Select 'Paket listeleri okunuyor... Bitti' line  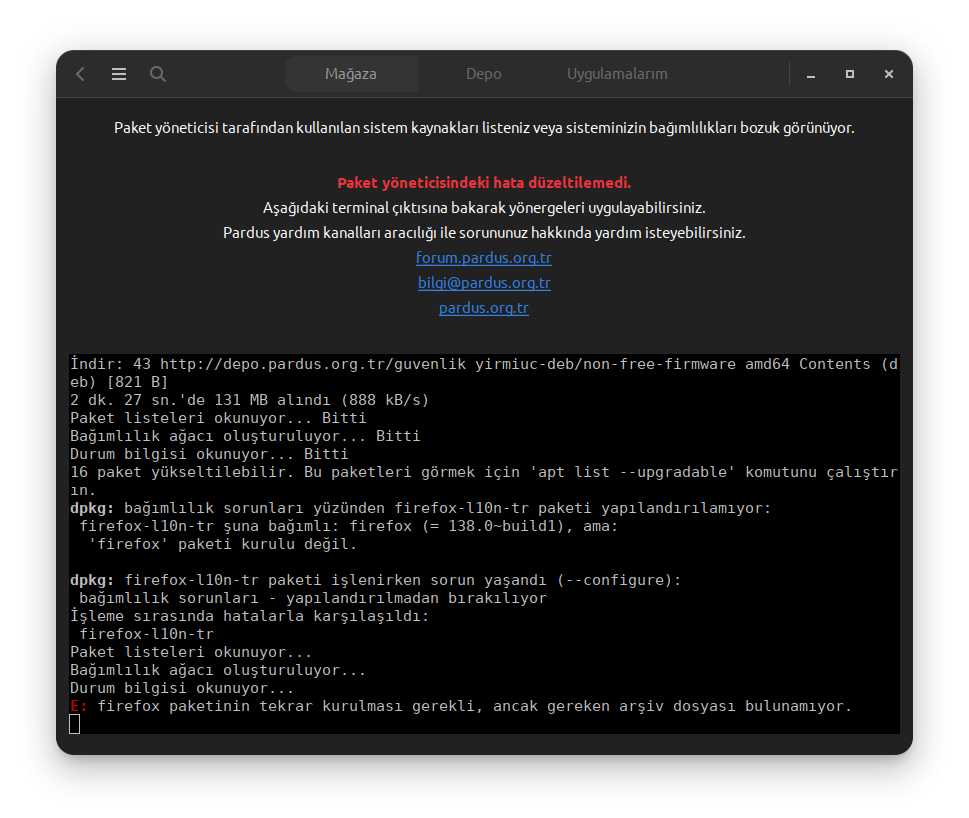pyautogui.click(x=218, y=418)
